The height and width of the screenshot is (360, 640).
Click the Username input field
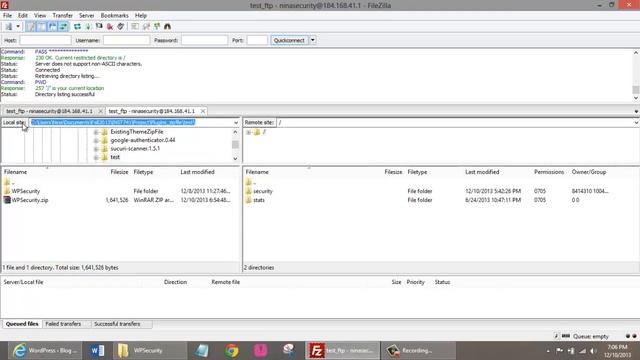(x=126, y=40)
